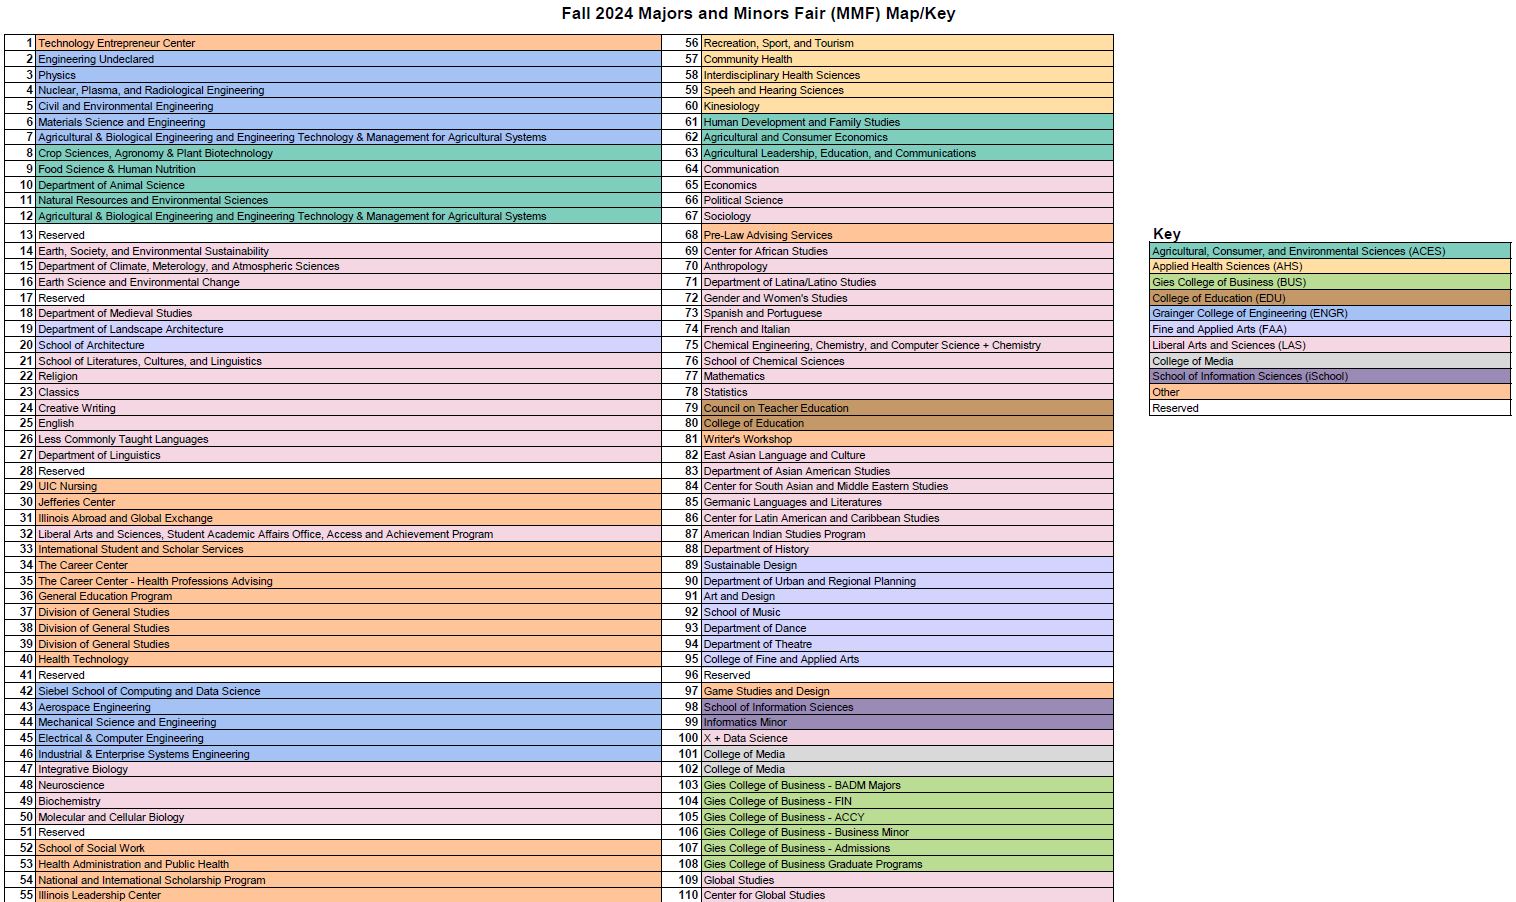
Task: Click 'Materials Science and Engineering' cell
Action: coord(348,122)
